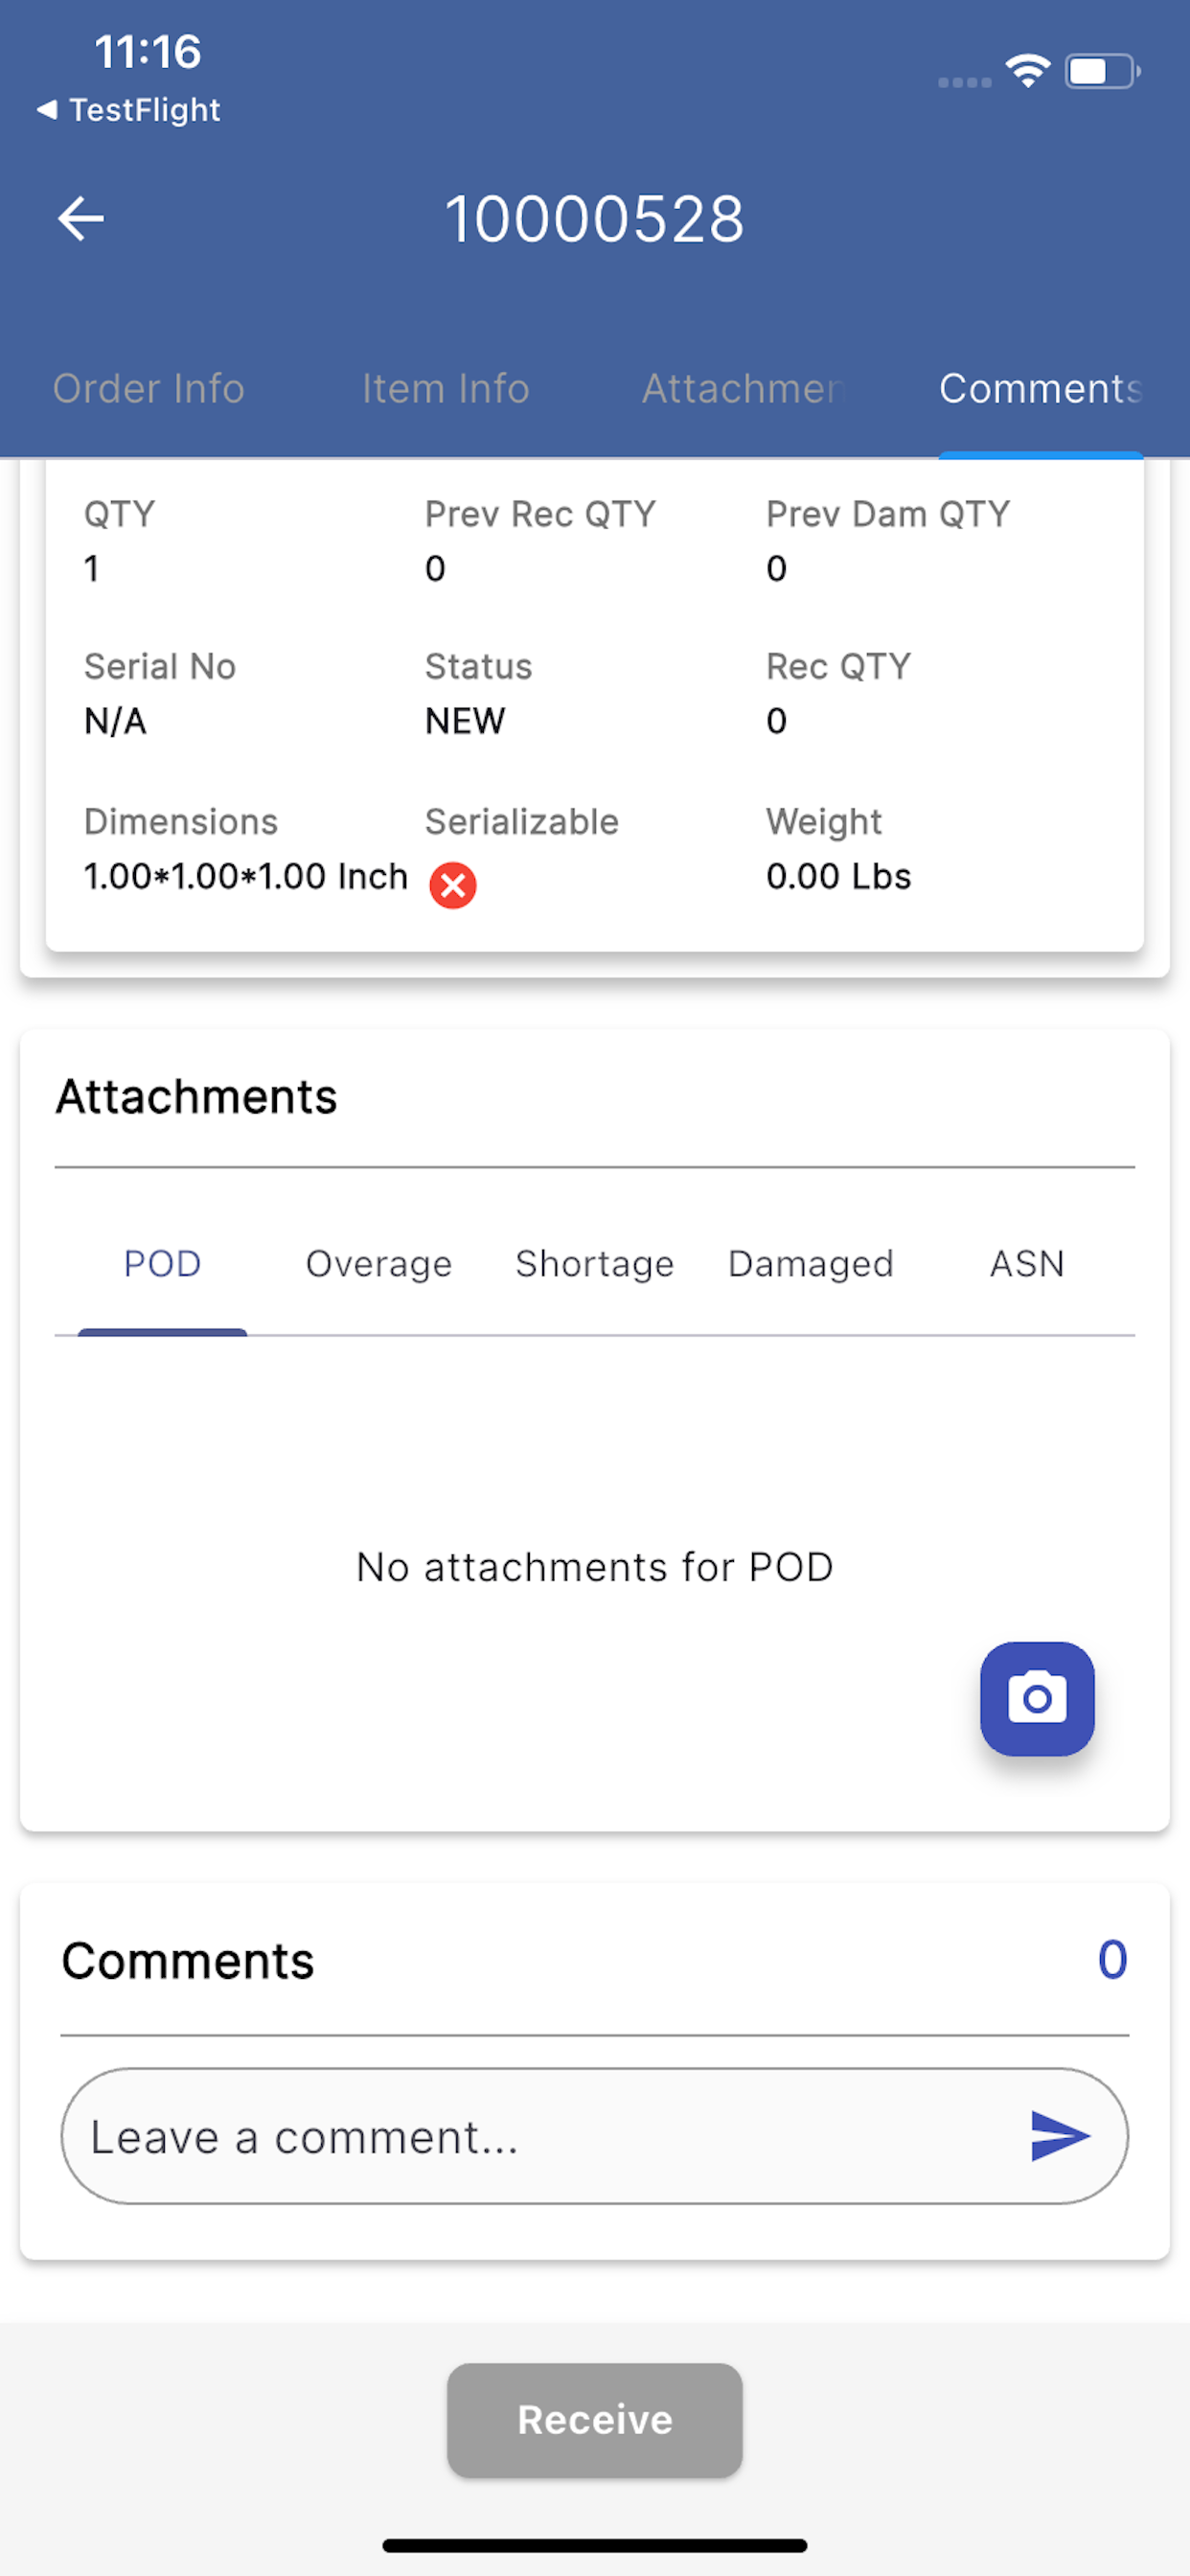The image size is (1190, 2576).
Task: Focus the Leave a comment field
Action: (540, 2136)
